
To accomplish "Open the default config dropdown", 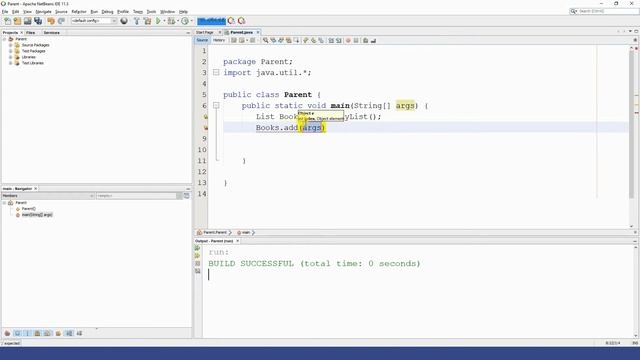I will (x=94, y=21).
